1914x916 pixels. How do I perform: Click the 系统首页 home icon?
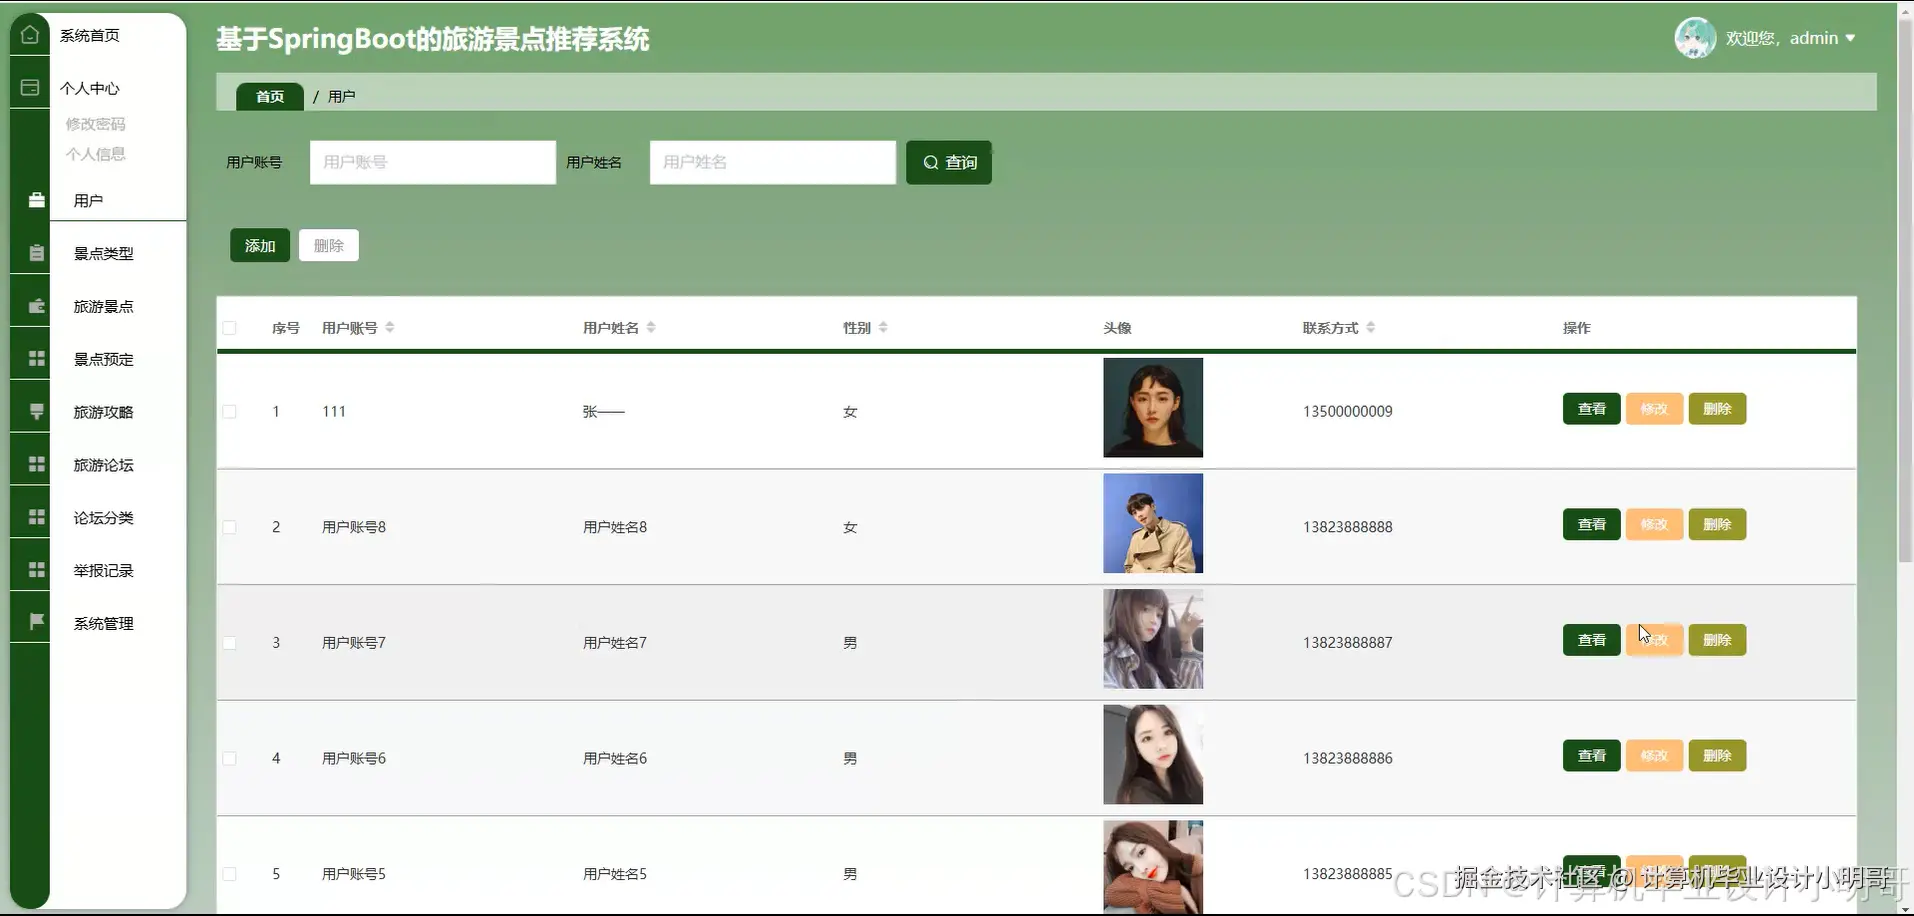(x=29, y=33)
